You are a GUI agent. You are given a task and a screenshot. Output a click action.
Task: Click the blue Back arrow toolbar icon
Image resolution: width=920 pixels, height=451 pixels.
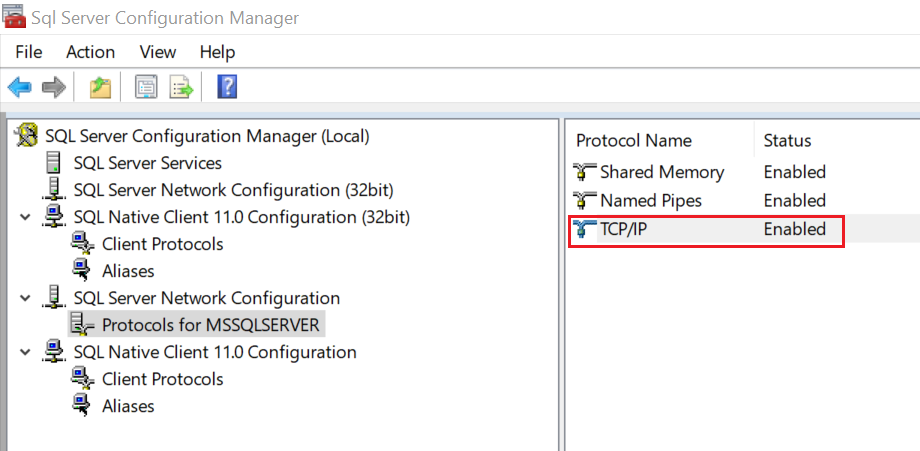[20, 88]
